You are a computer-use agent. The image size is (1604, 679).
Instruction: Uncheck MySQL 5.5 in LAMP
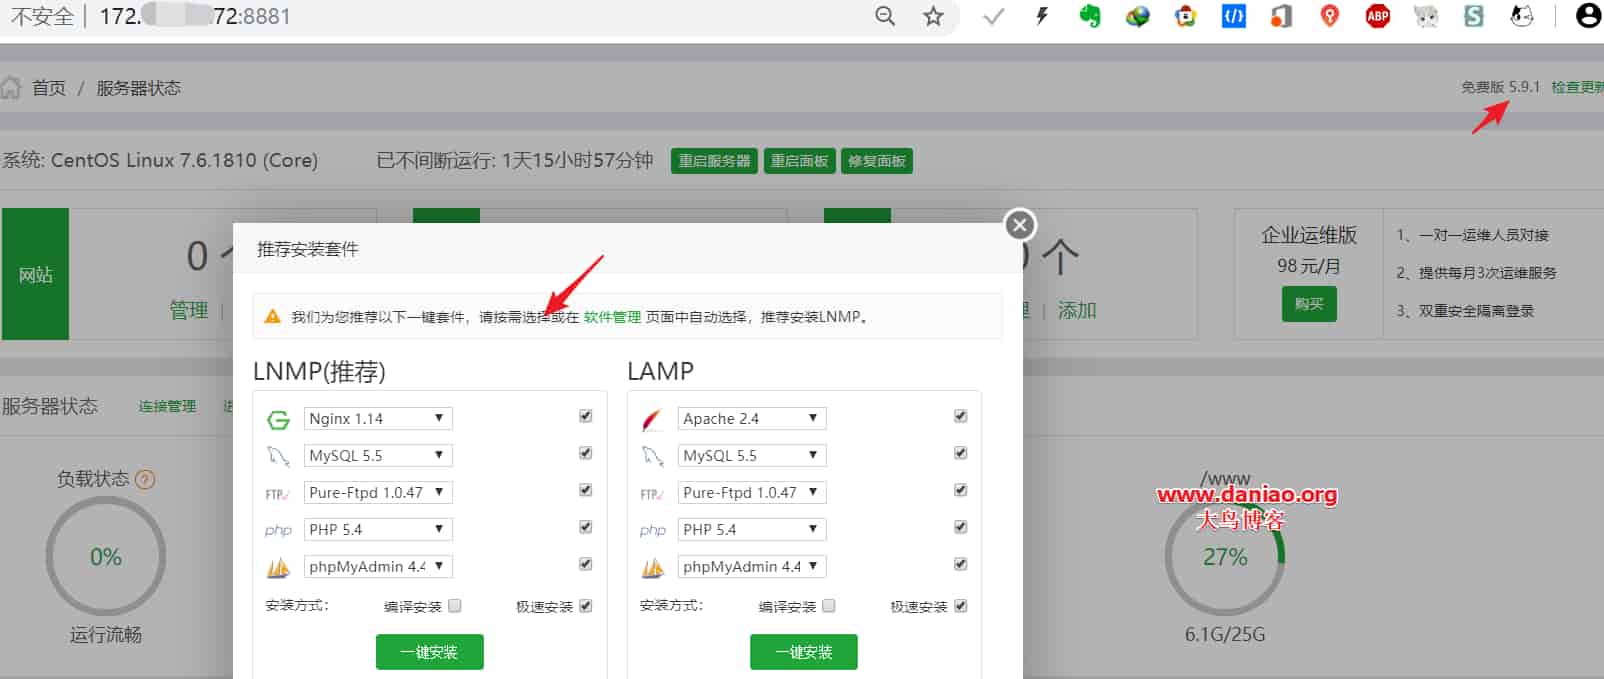(960, 453)
